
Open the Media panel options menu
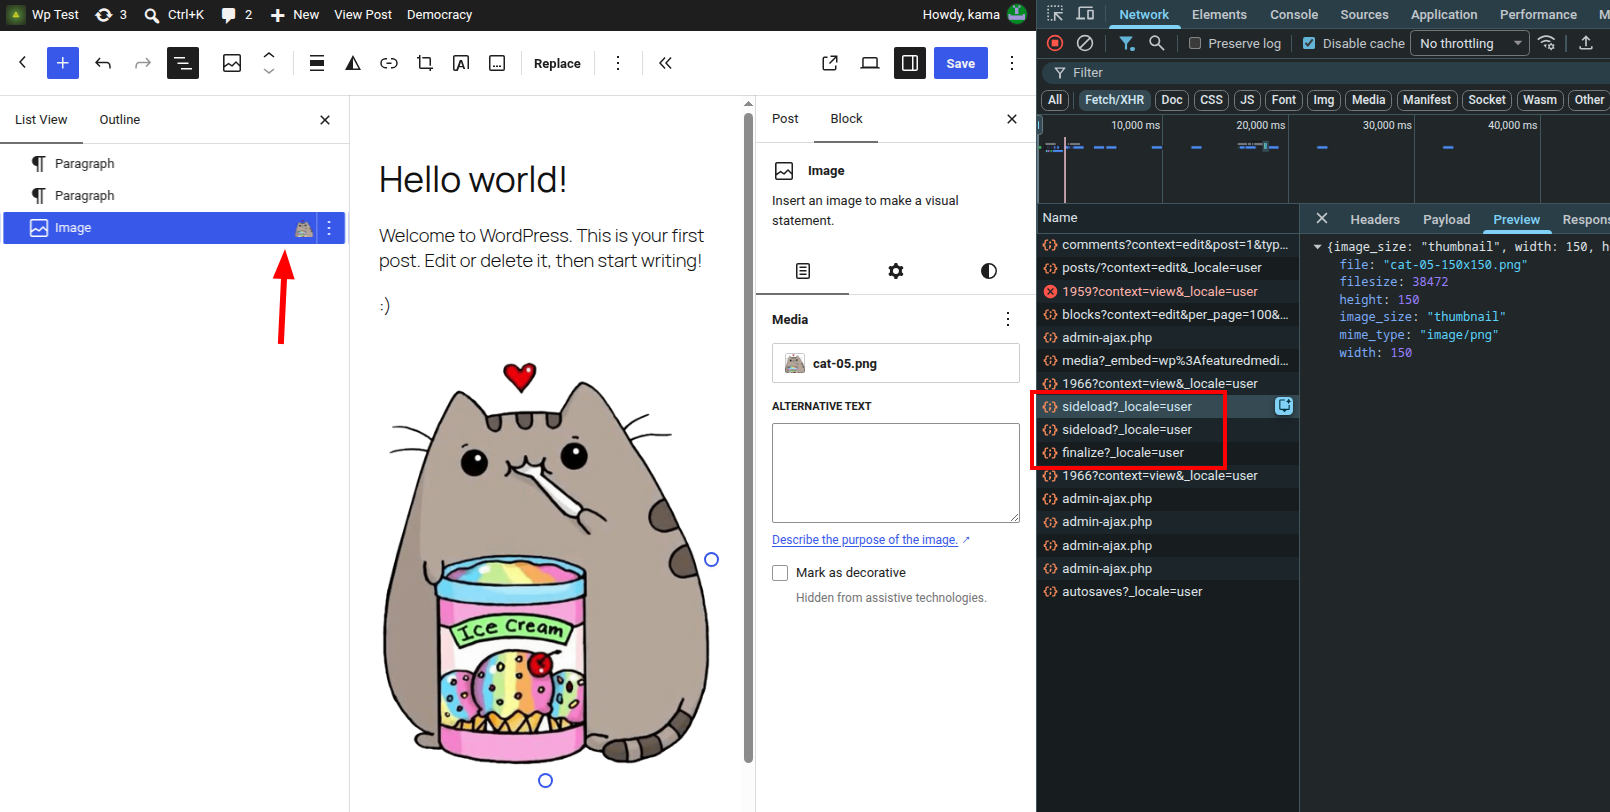1008,319
